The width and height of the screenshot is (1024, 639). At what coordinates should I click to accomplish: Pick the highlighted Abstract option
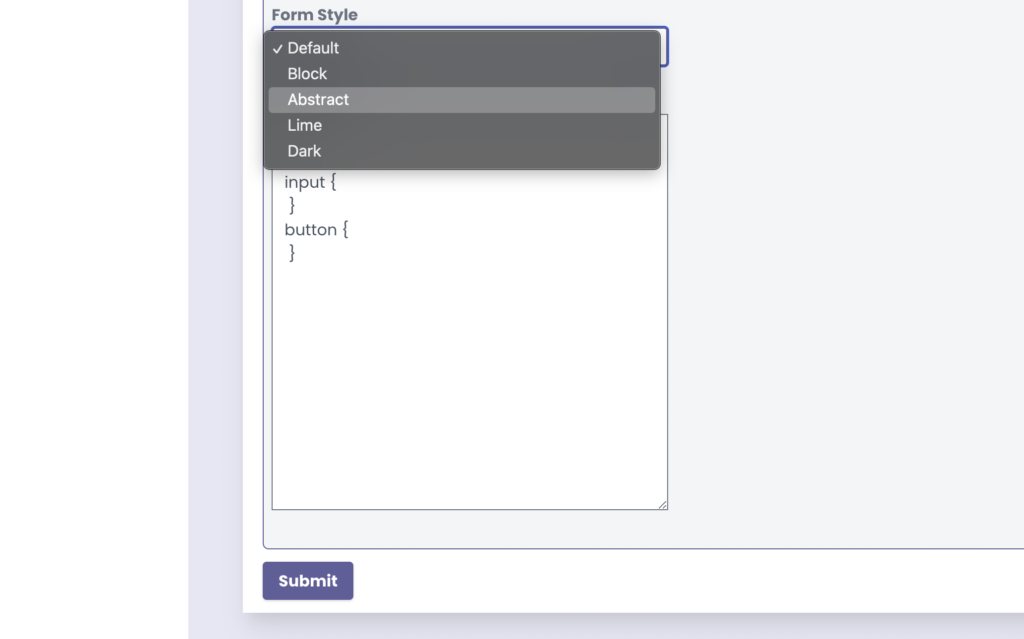click(318, 100)
